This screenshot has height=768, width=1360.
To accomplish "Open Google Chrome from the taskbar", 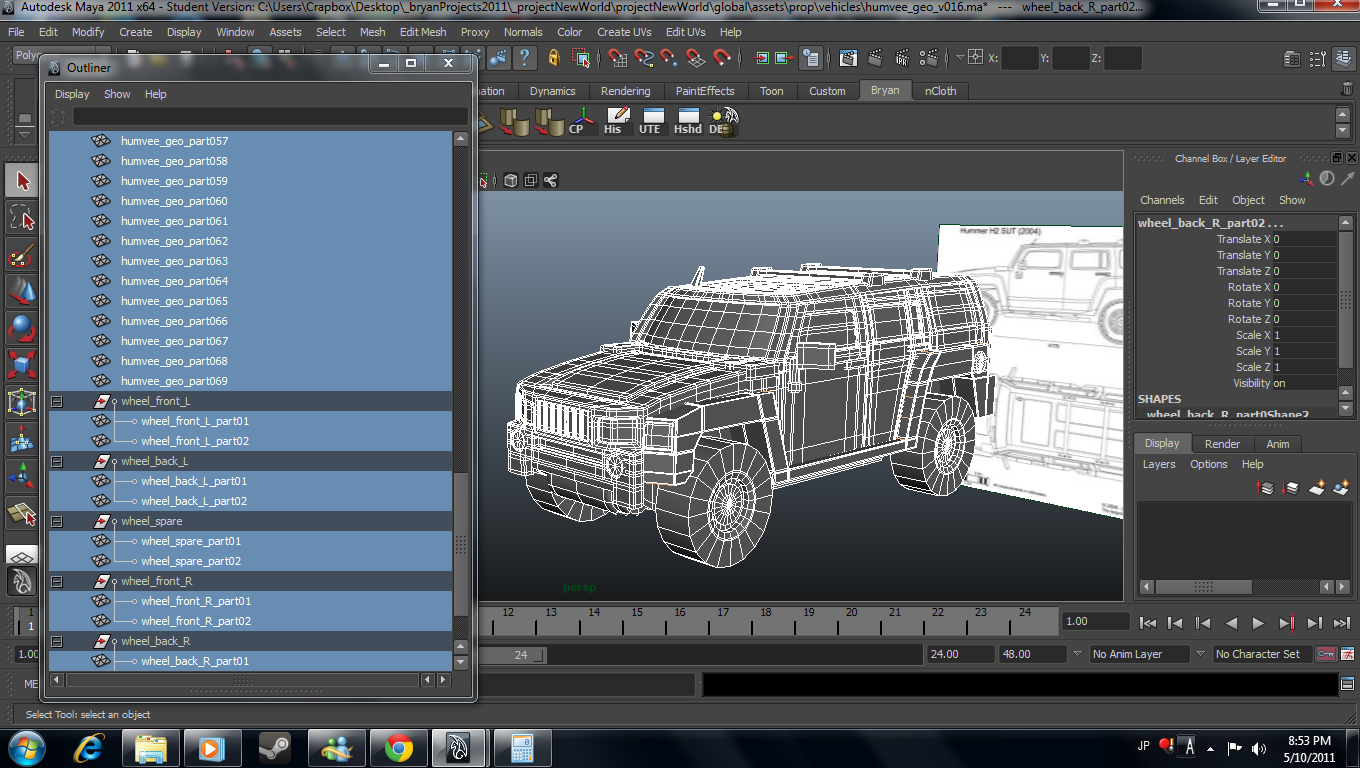I will [x=399, y=747].
